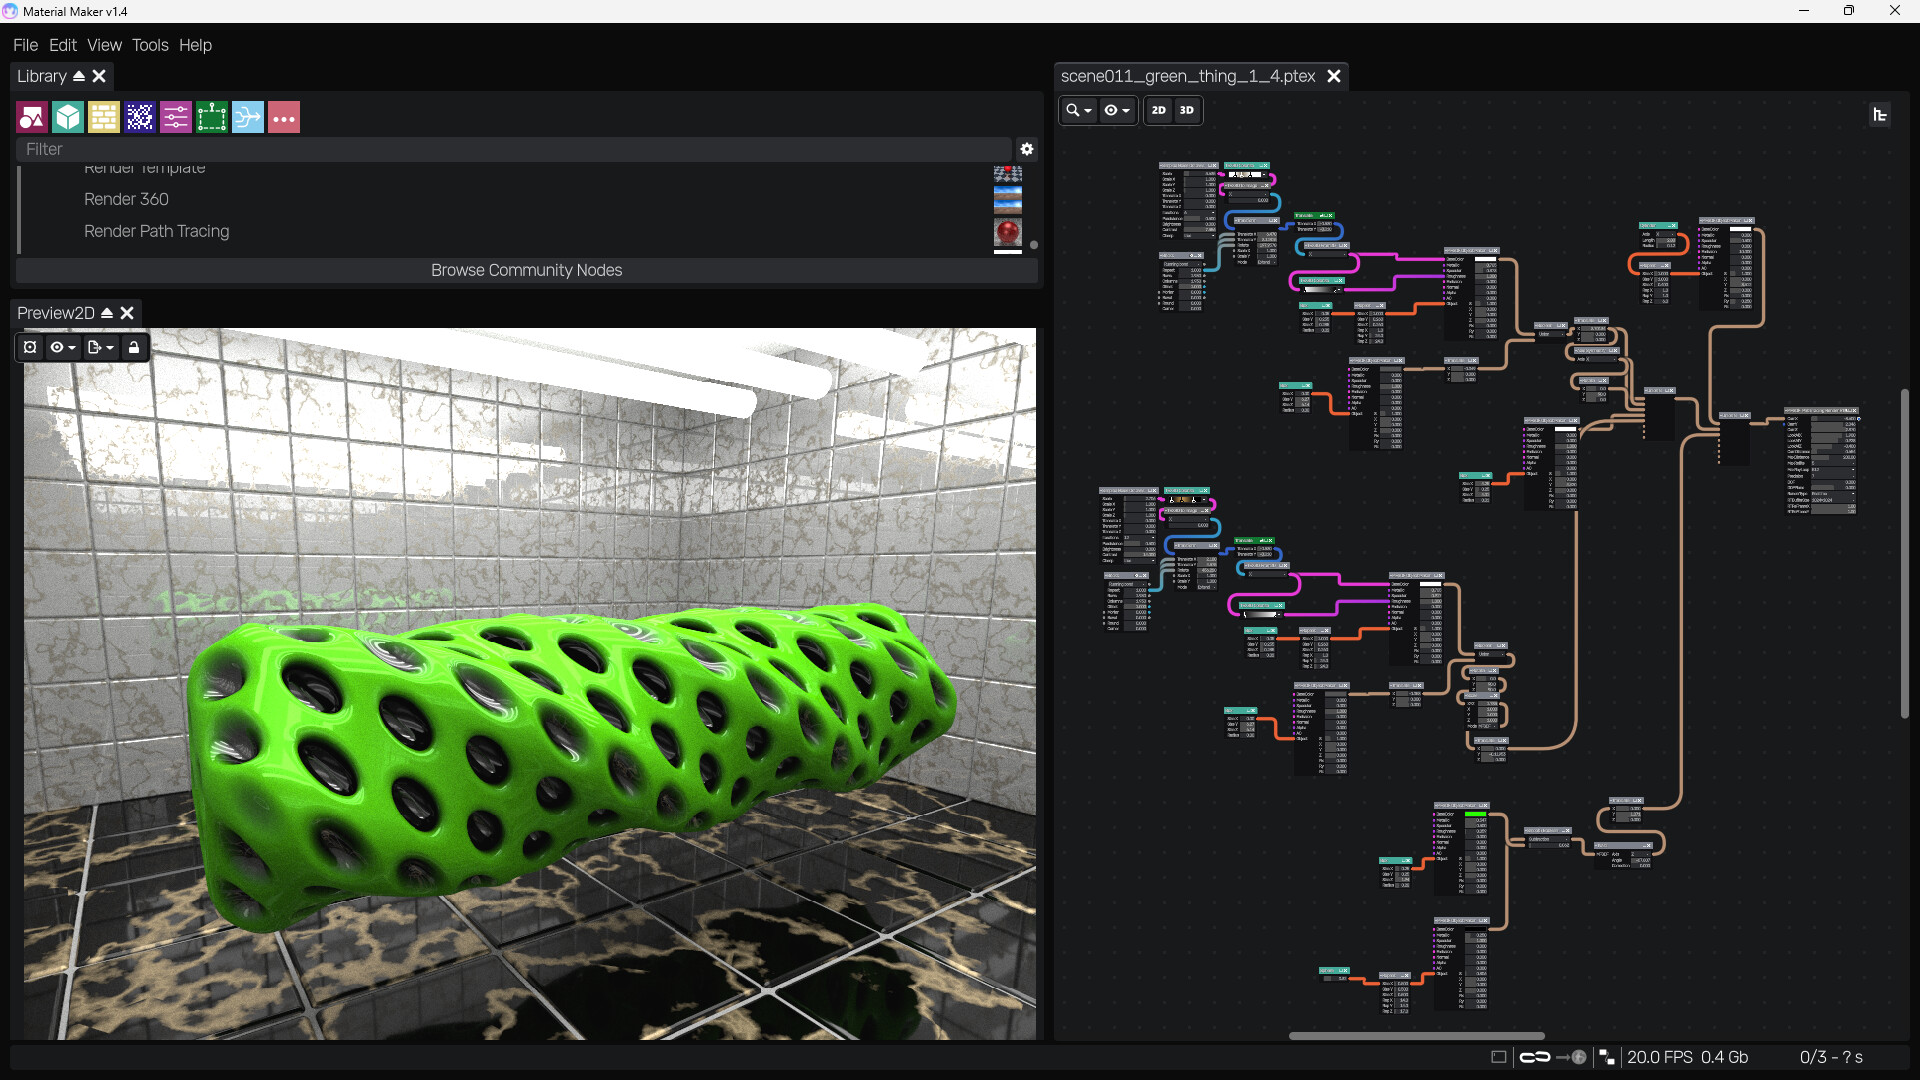This screenshot has width=1920, height=1080.
Task: Open the bricks pattern library category
Action: coord(103,117)
